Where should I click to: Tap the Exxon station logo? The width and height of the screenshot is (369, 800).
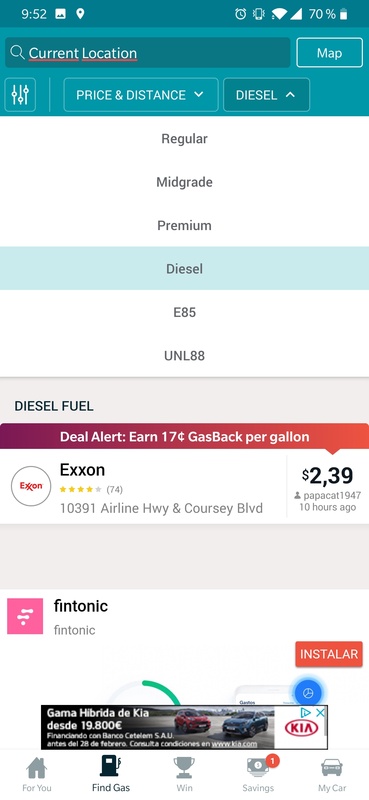(x=31, y=486)
